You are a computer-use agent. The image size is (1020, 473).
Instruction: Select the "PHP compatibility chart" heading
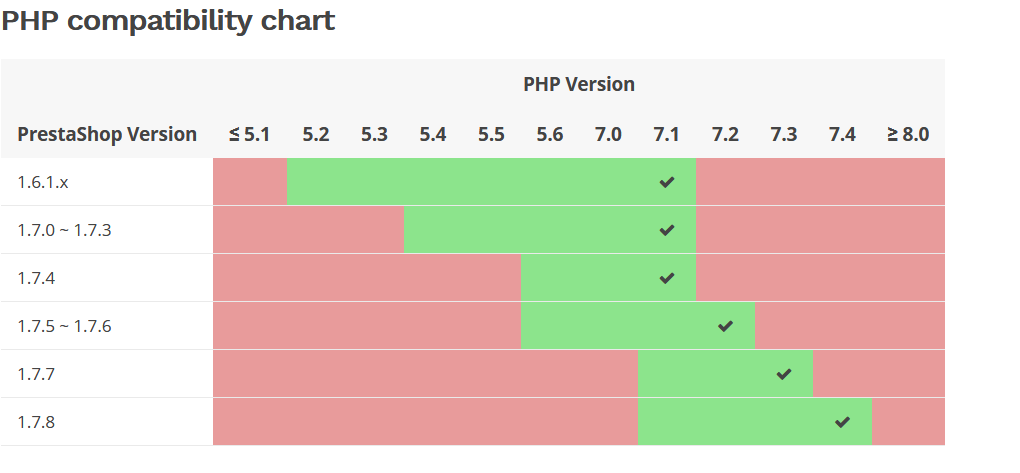click(168, 21)
